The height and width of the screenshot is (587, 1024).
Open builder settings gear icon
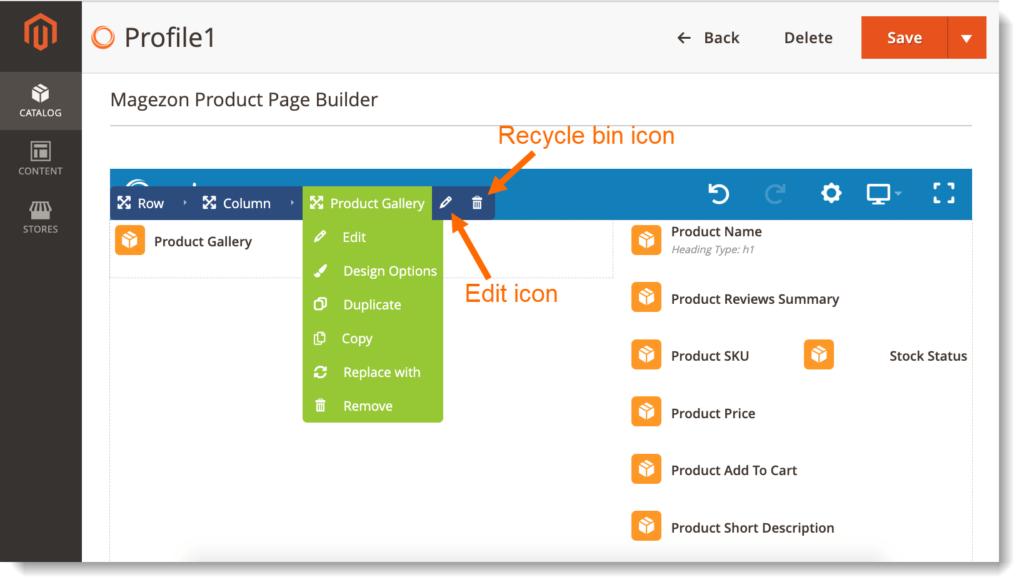(x=831, y=193)
